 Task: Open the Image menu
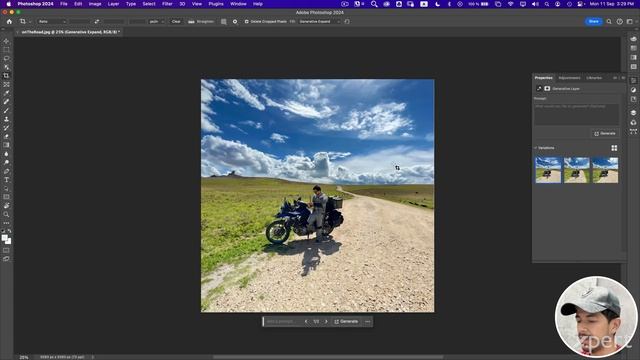95,4
